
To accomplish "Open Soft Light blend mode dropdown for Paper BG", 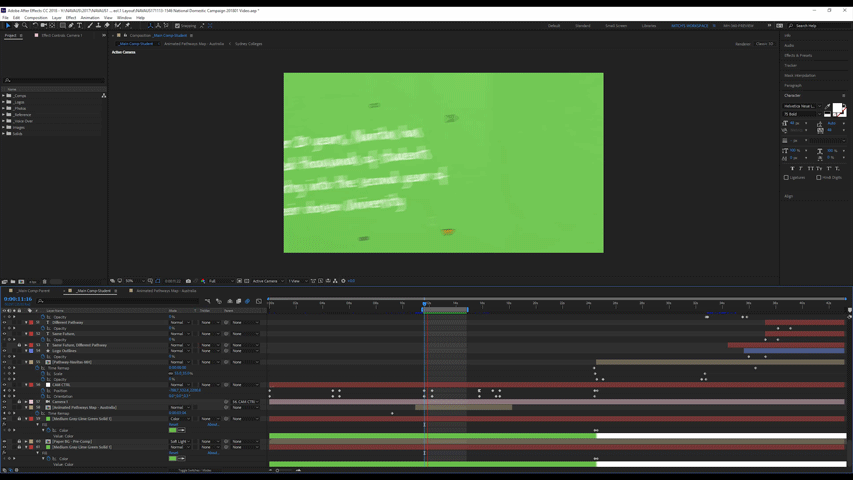I will point(180,441).
